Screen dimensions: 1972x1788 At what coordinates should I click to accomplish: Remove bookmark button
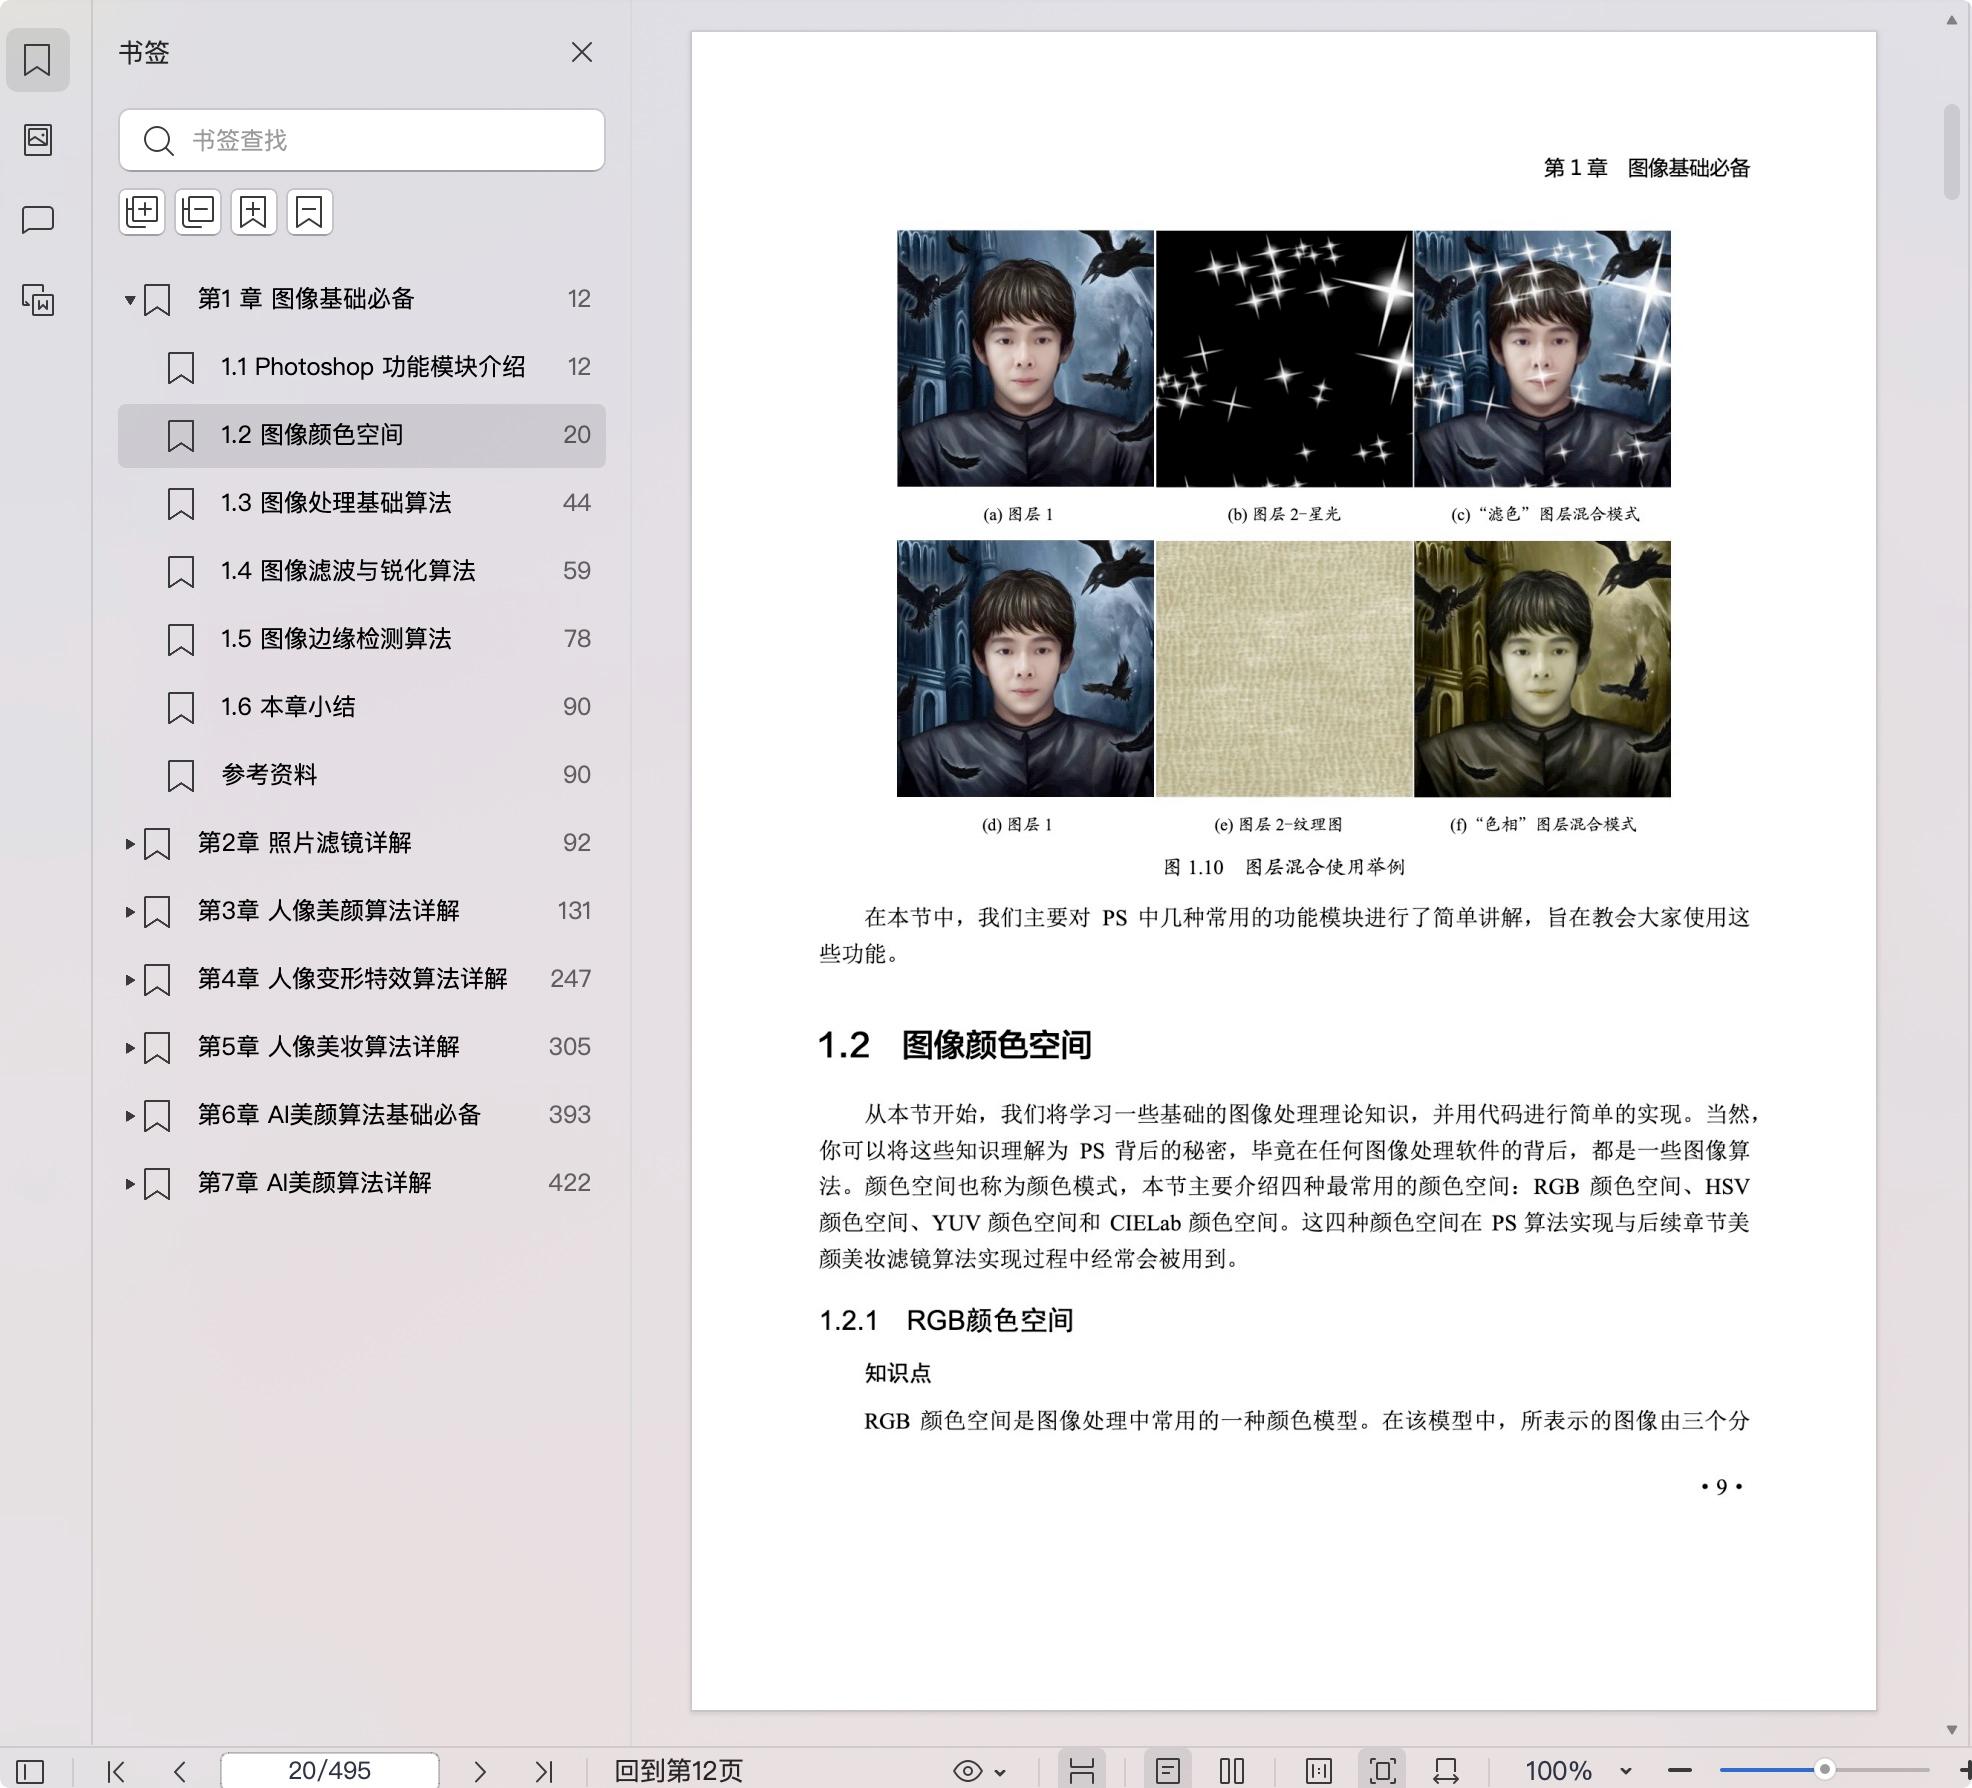click(310, 212)
